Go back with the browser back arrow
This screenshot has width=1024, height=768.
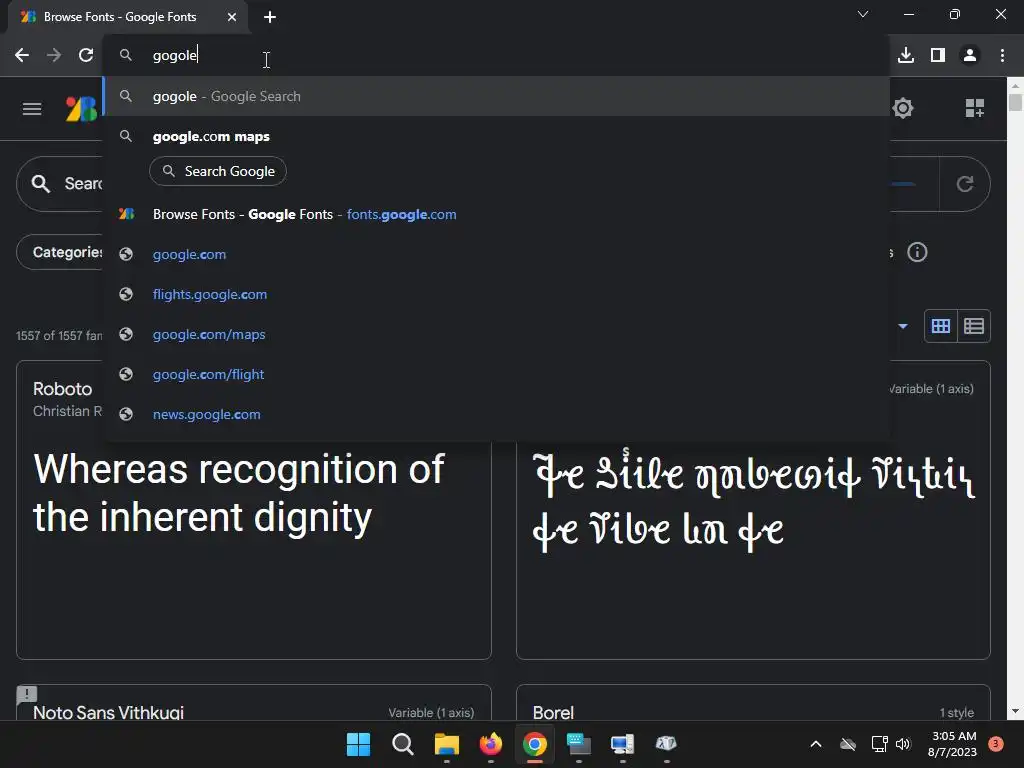pyautogui.click(x=22, y=56)
